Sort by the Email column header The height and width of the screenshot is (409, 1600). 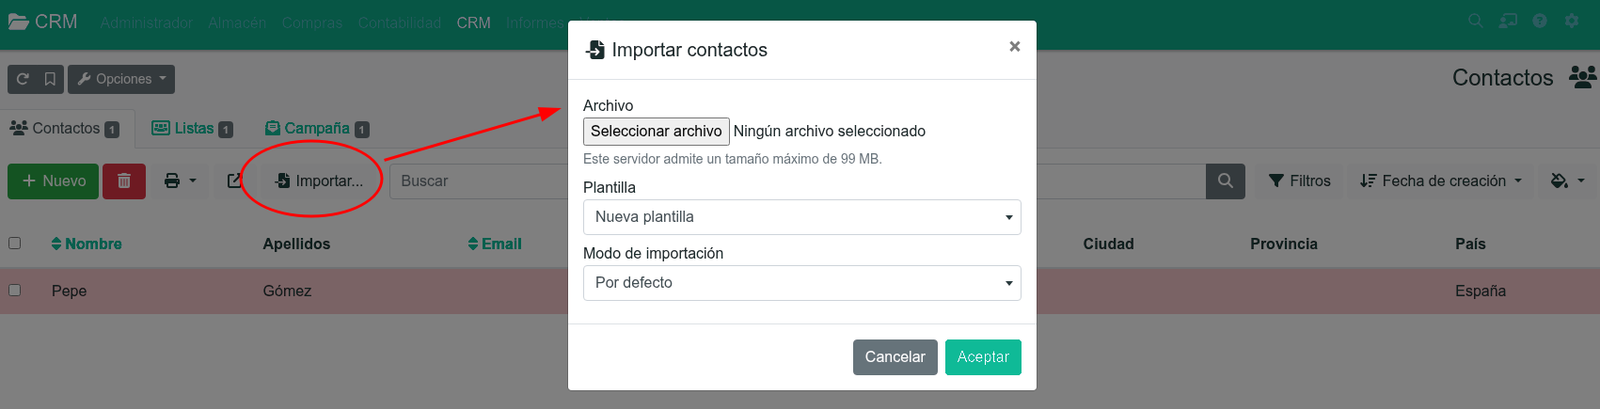pos(495,244)
